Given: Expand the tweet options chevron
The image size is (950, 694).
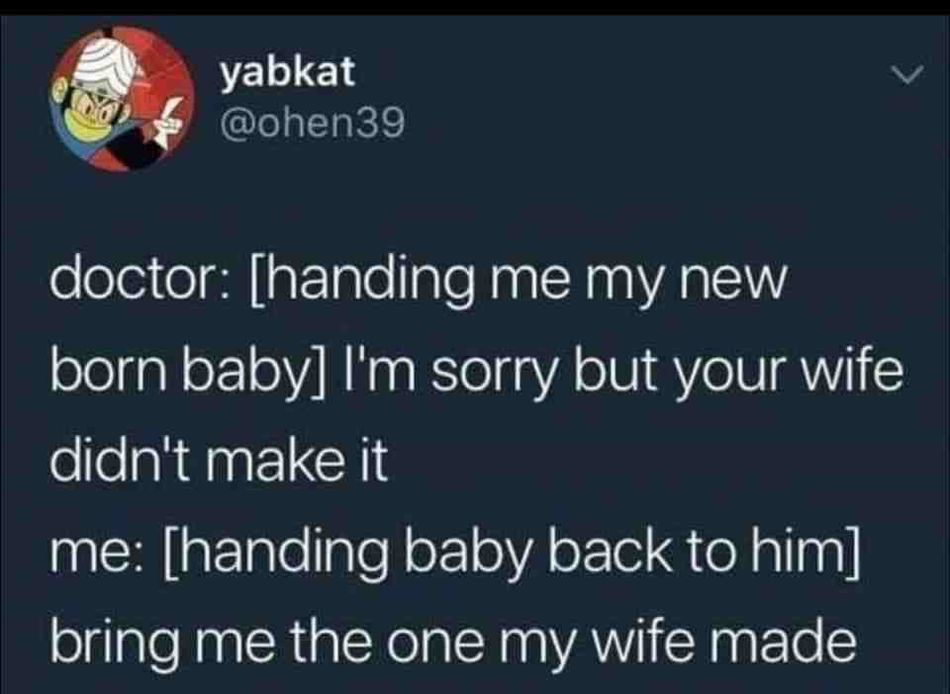Looking at the screenshot, I should click(906, 75).
